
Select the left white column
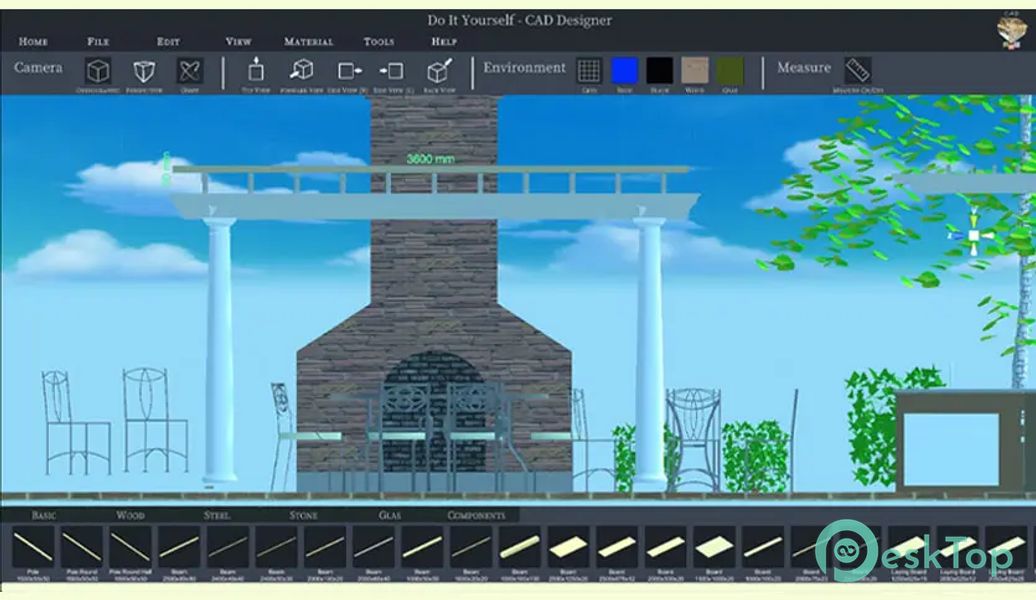click(219, 350)
